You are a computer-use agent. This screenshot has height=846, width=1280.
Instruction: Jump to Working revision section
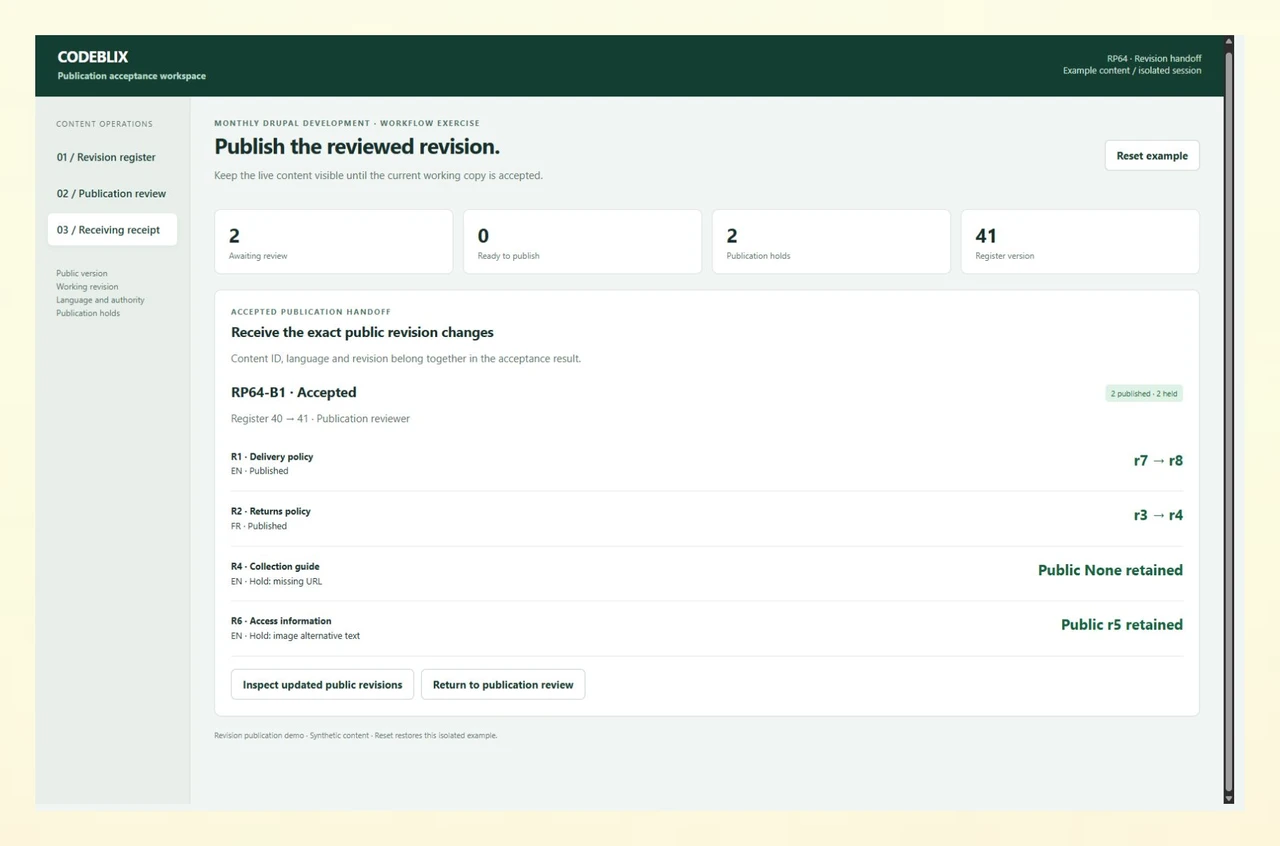click(x=87, y=287)
